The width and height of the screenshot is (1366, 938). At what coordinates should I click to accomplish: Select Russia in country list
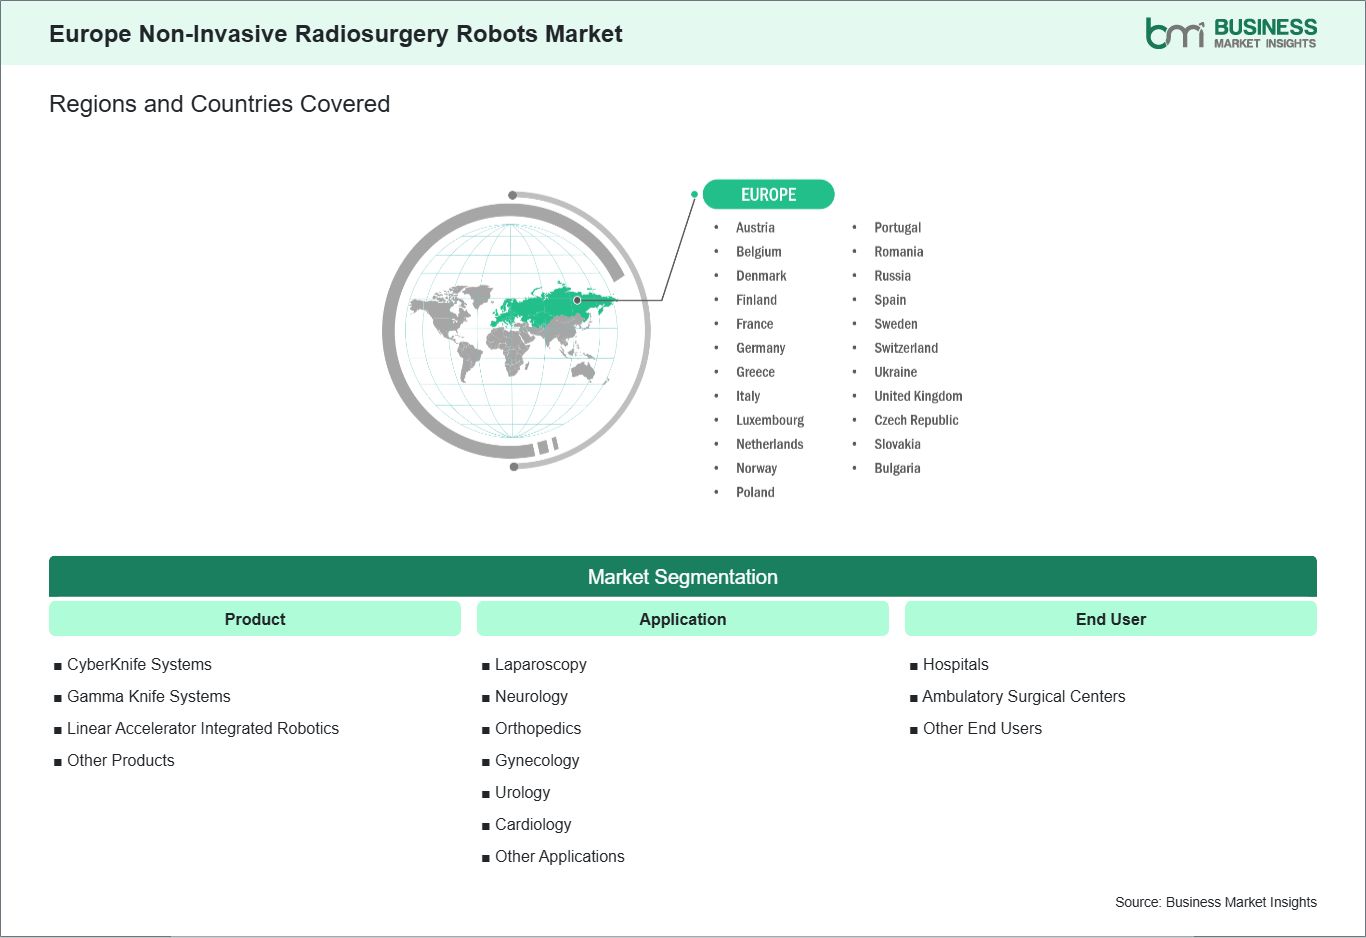(893, 276)
